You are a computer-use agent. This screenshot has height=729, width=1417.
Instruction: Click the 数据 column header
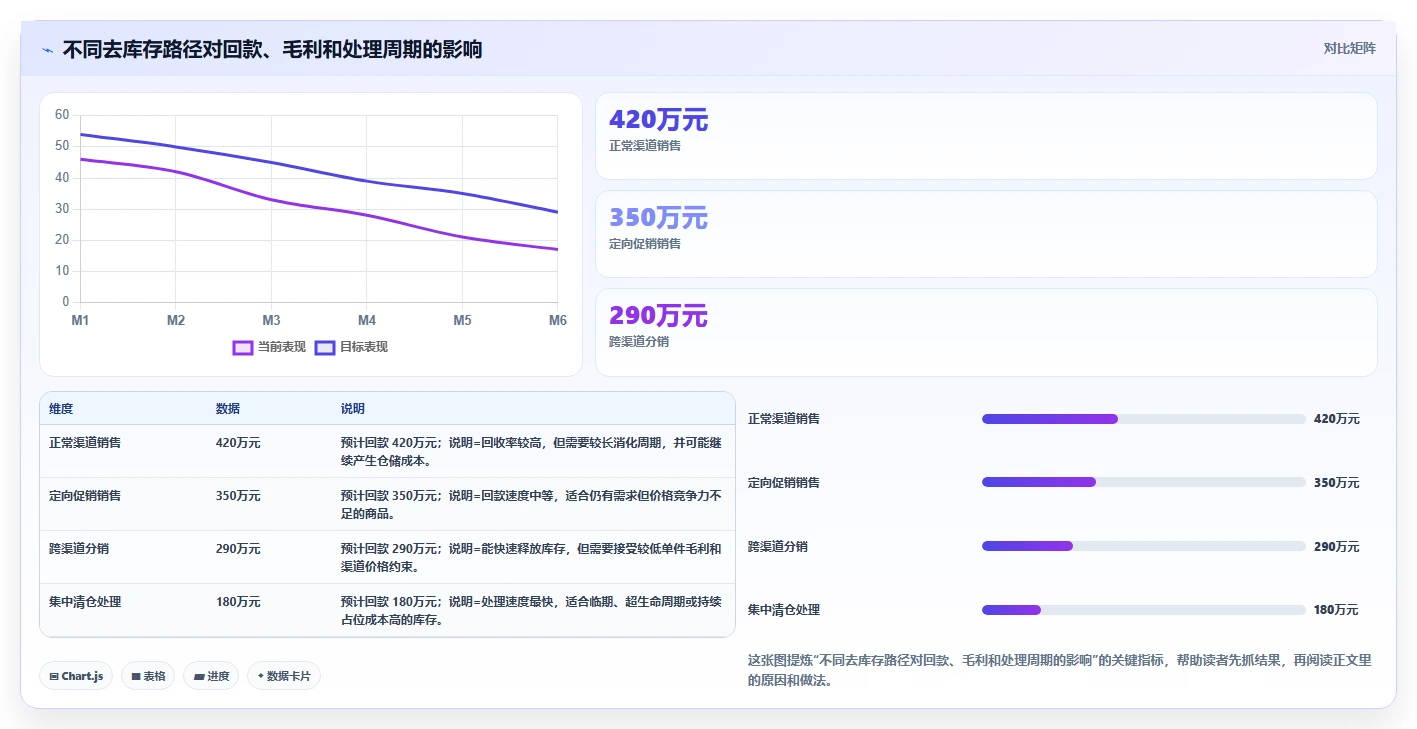click(228, 409)
